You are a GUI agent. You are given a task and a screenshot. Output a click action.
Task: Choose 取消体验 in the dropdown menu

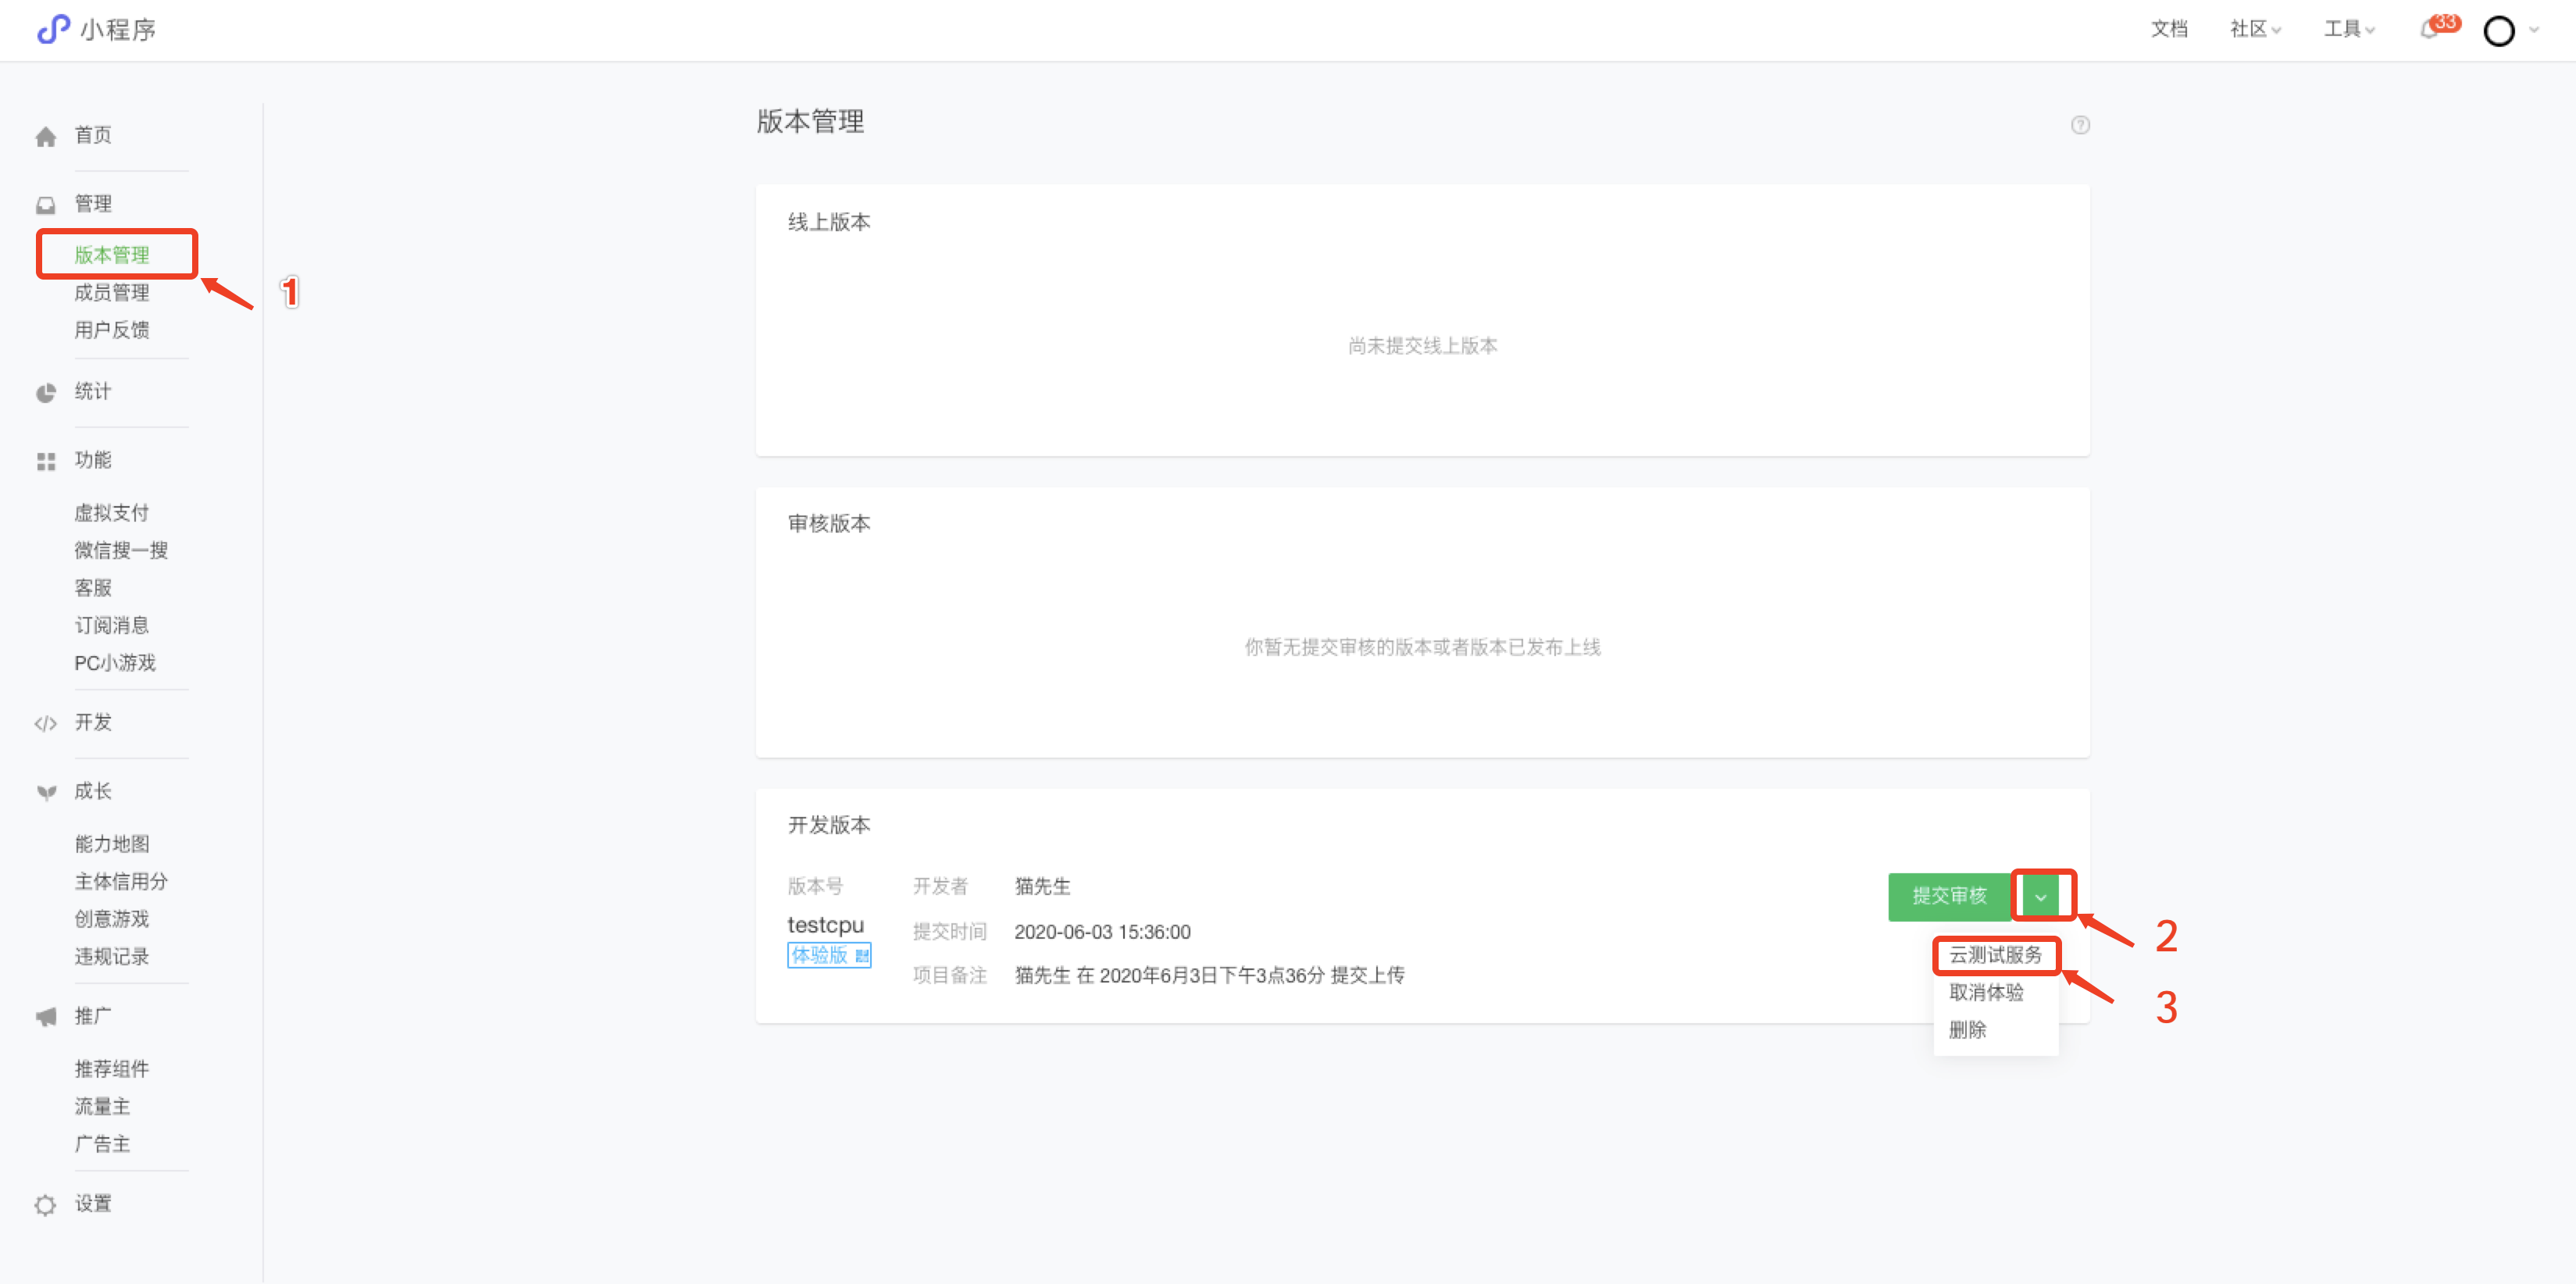1986,992
